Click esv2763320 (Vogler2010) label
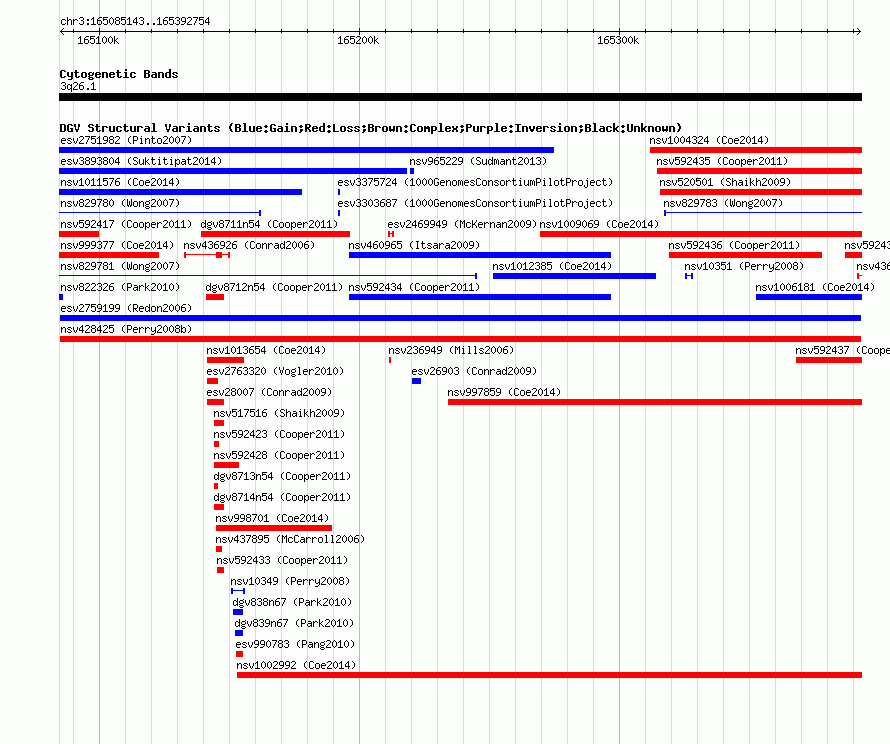Image resolution: width=890 pixels, height=744 pixels. click(275, 371)
